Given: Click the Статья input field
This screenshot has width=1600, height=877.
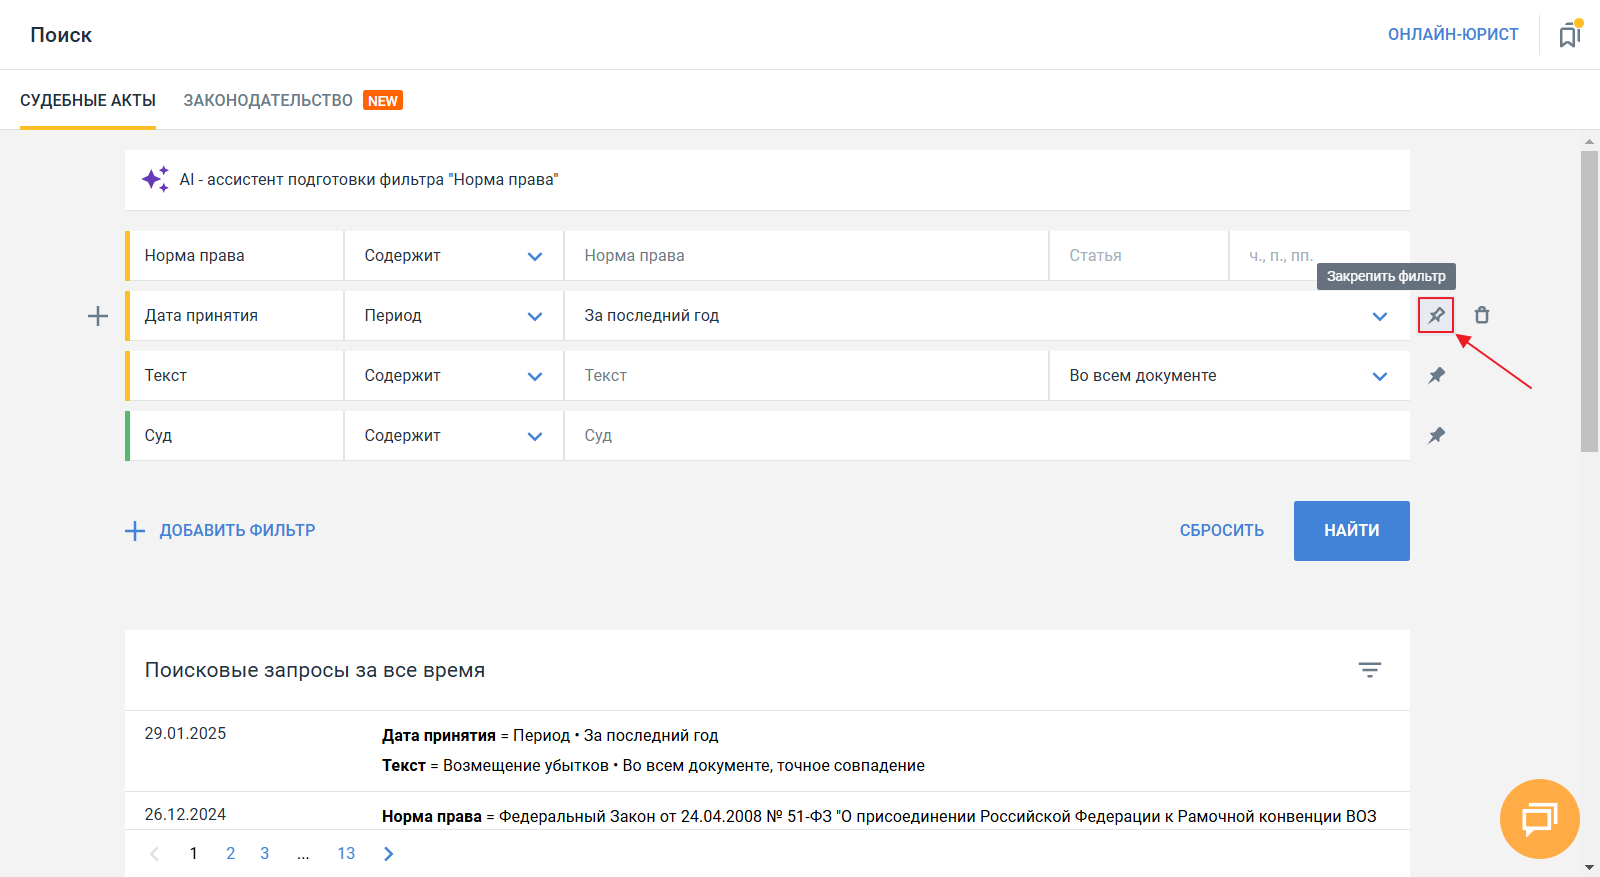Looking at the screenshot, I should click(1138, 256).
